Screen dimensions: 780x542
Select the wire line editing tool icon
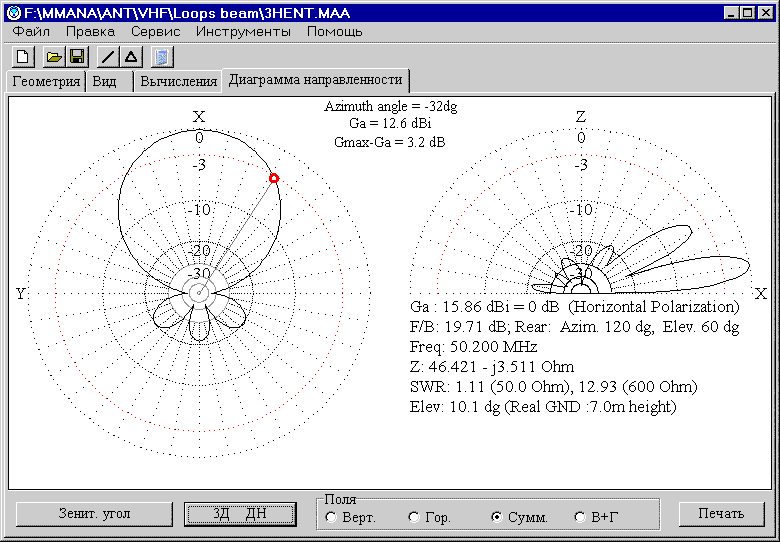click(x=107, y=57)
